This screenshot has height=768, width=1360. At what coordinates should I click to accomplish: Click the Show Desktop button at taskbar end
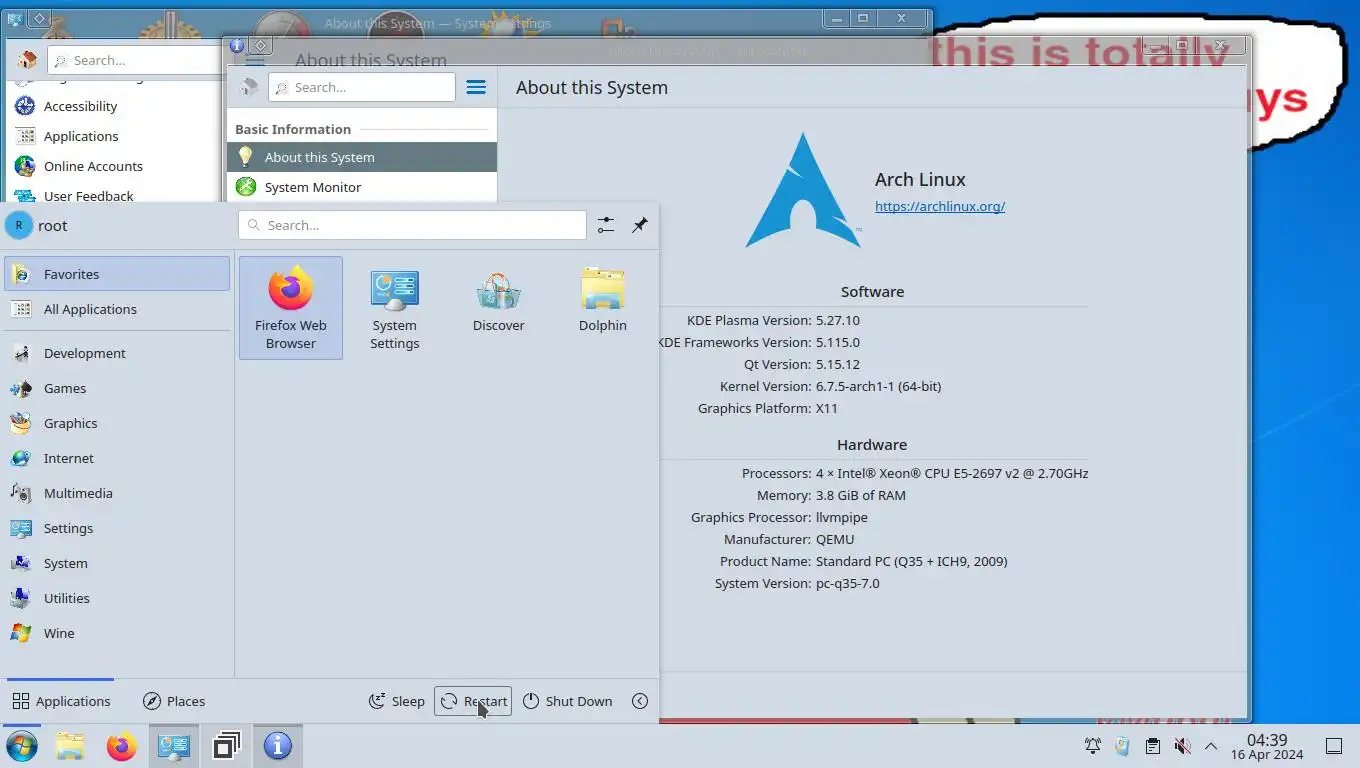tap(1333, 746)
